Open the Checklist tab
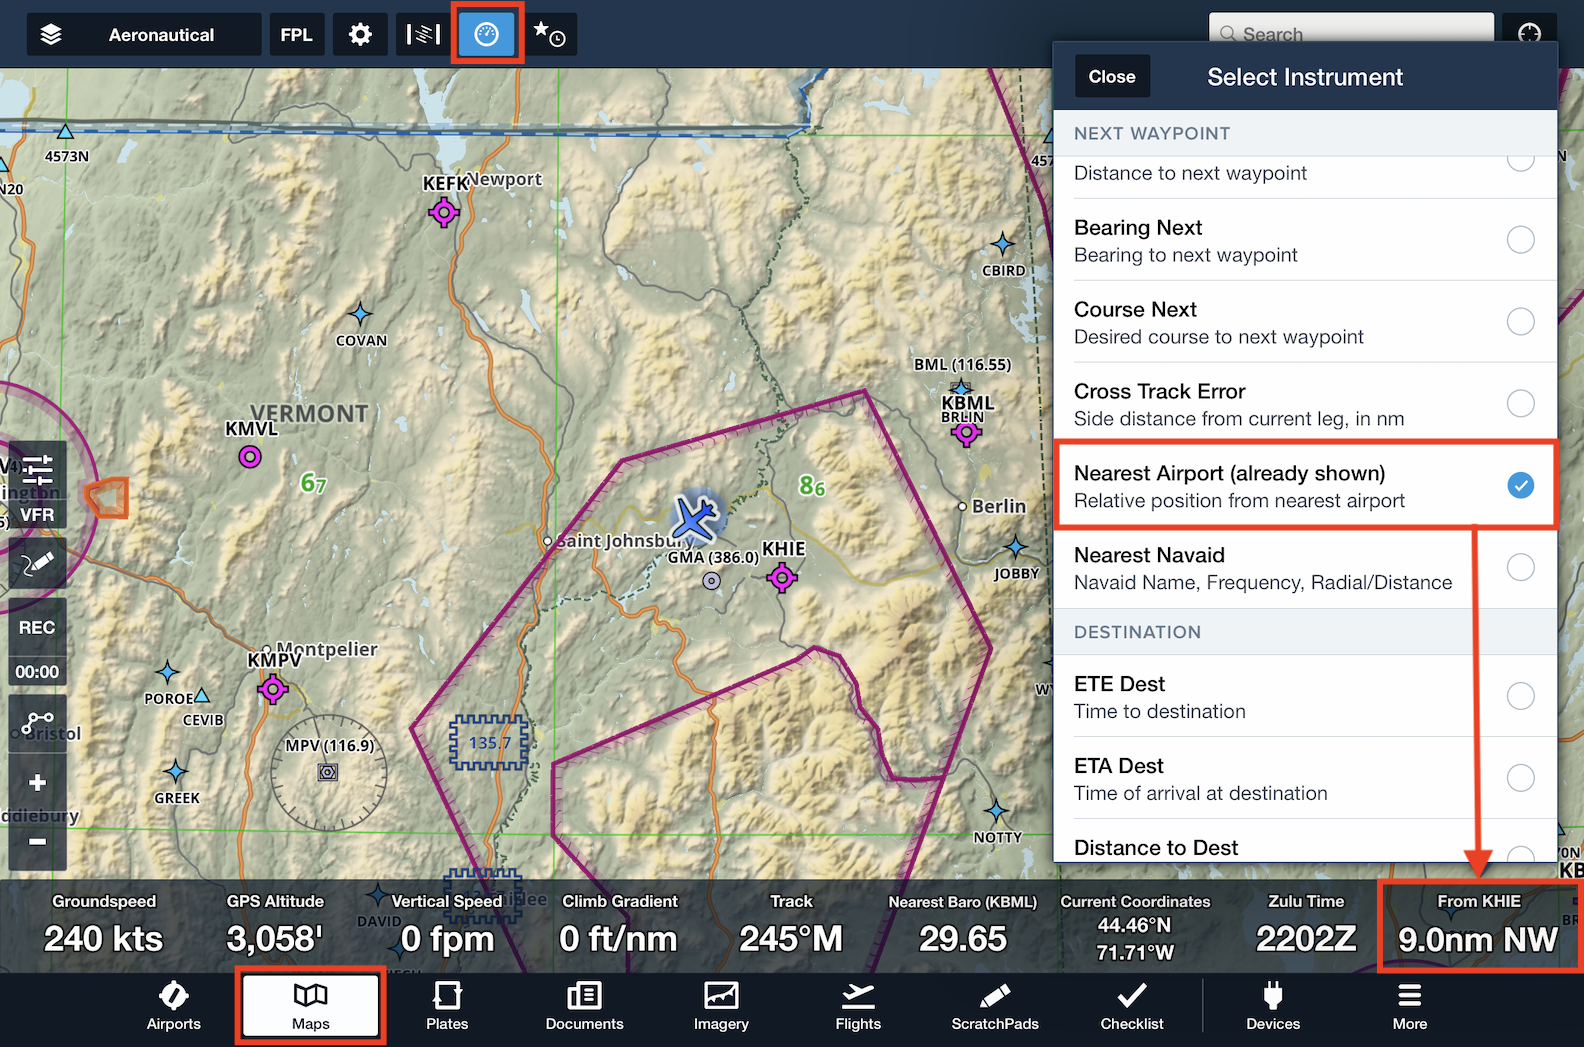 (1132, 1007)
